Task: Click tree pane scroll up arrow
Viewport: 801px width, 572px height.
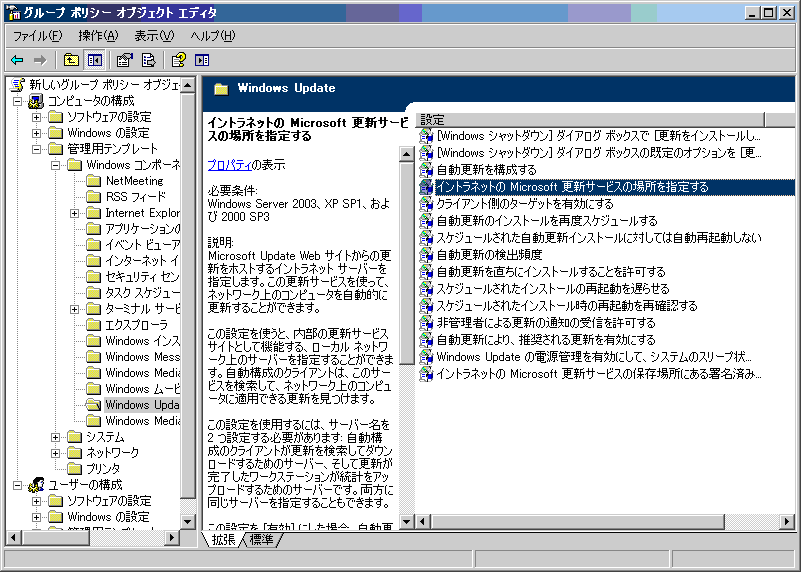Action: pos(188,85)
